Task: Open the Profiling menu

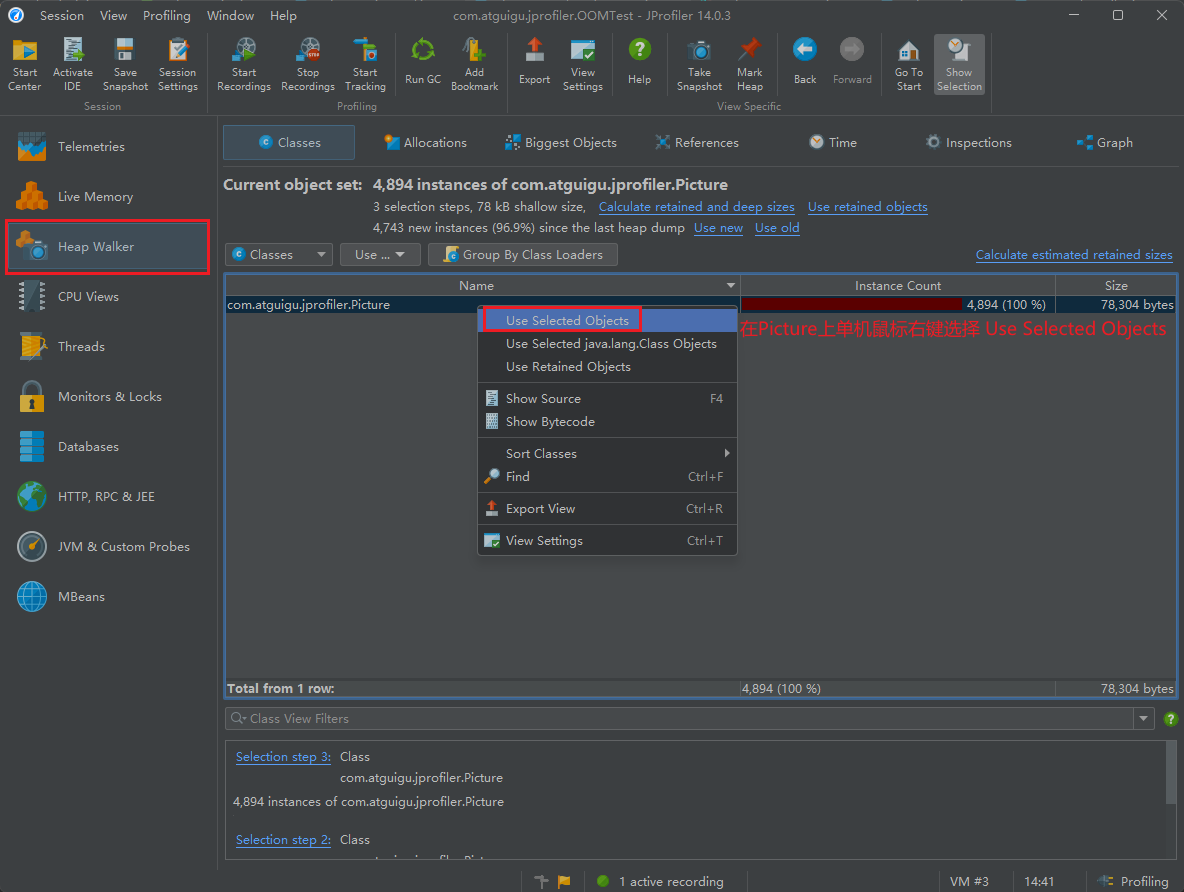Action: point(167,15)
